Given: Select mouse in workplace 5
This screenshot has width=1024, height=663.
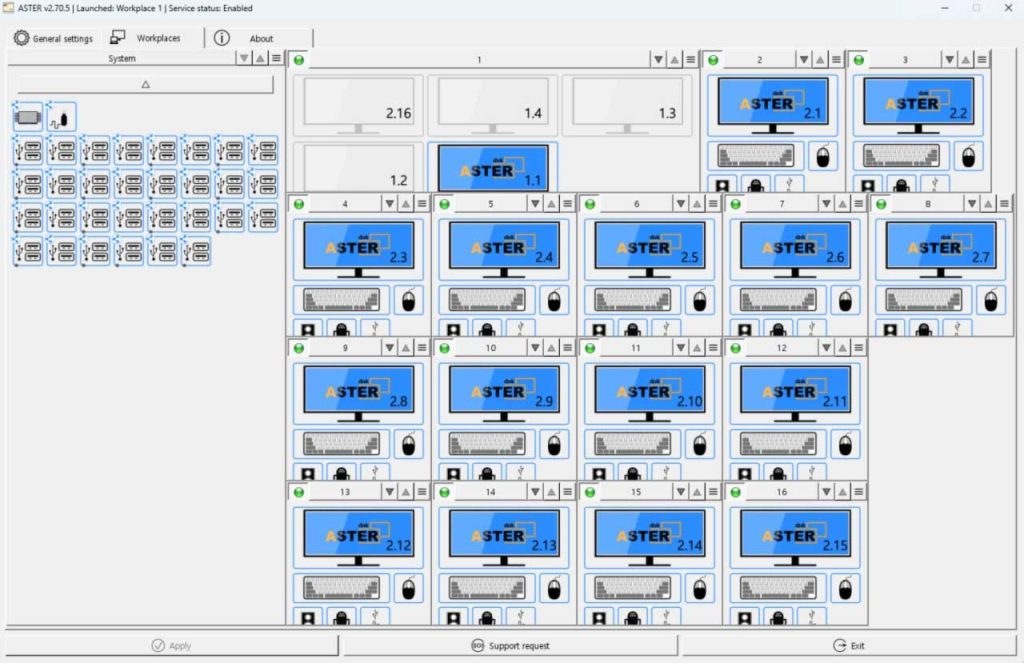Looking at the screenshot, I should pyautogui.click(x=554, y=301).
